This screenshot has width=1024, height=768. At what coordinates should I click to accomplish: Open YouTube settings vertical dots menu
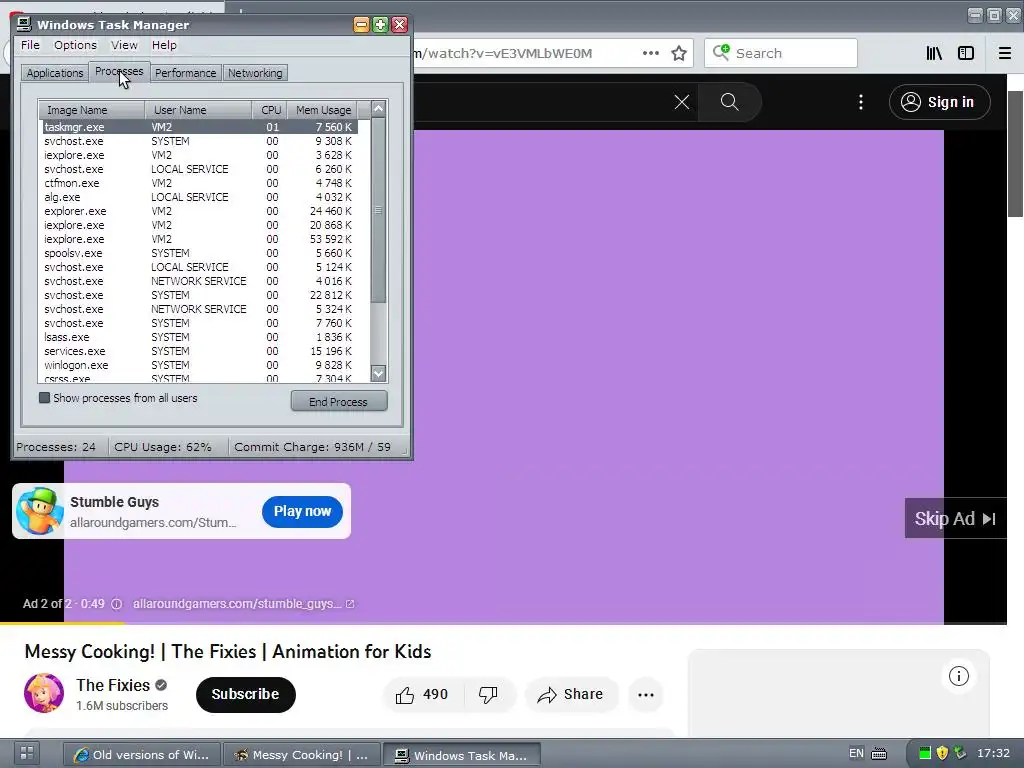861,102
